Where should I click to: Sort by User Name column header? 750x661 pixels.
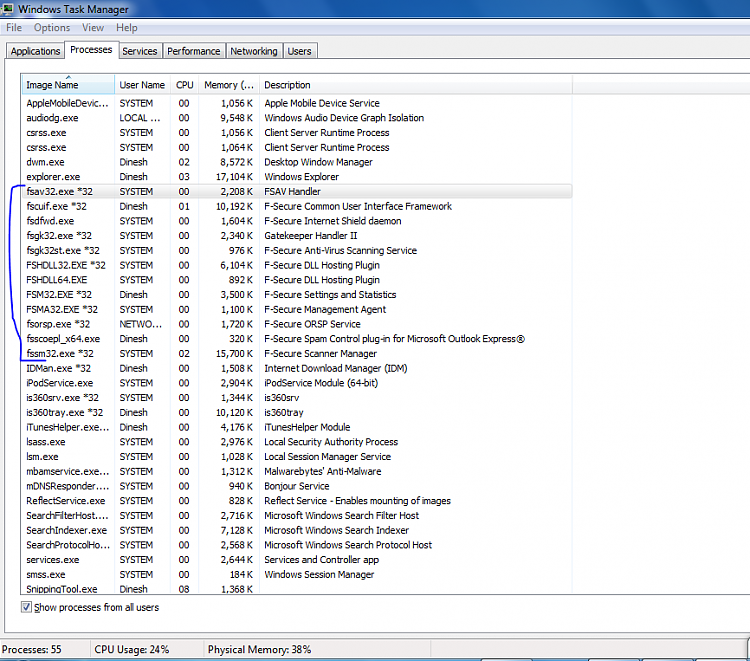click(143, 85)
